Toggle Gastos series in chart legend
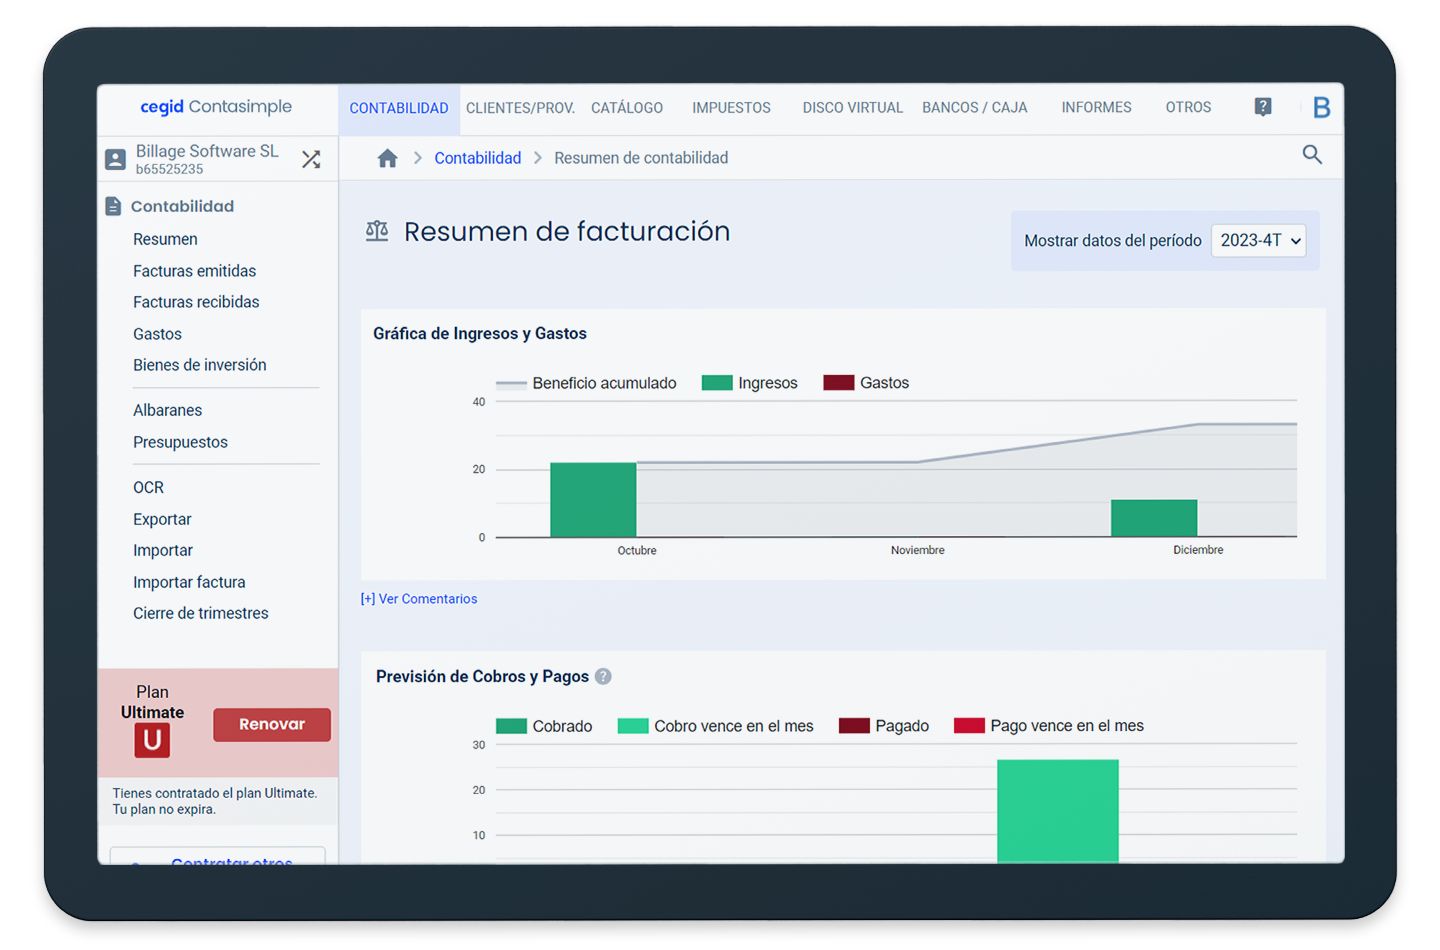The height and width of the screenshot is (950, 1440). [x=866, y=383]
